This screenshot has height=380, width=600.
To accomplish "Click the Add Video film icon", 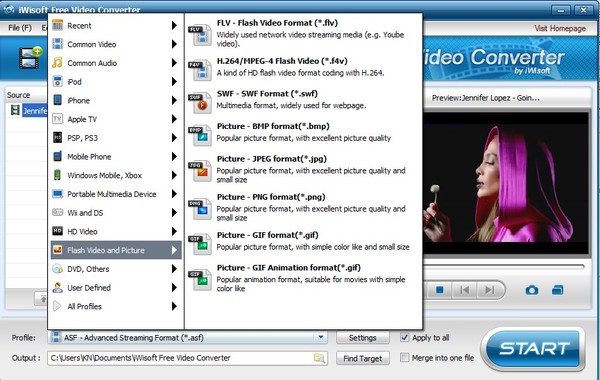I will 31,57.
